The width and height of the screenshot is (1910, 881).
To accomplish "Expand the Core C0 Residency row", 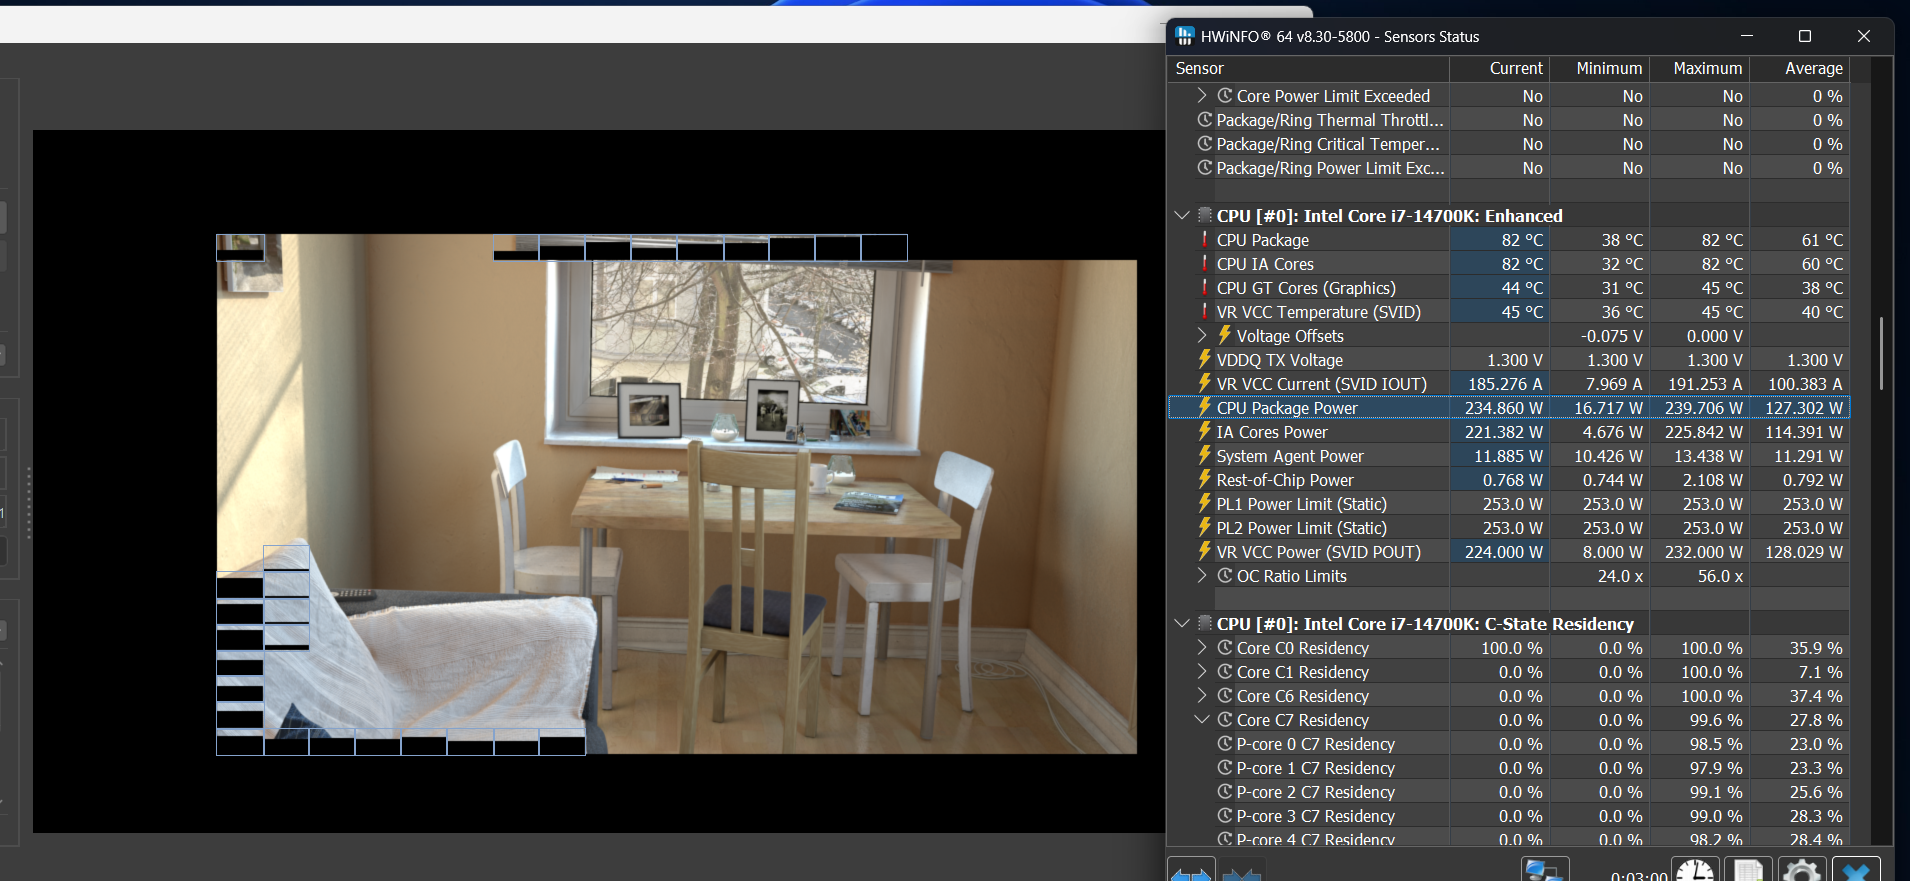I will [1202, 648].
